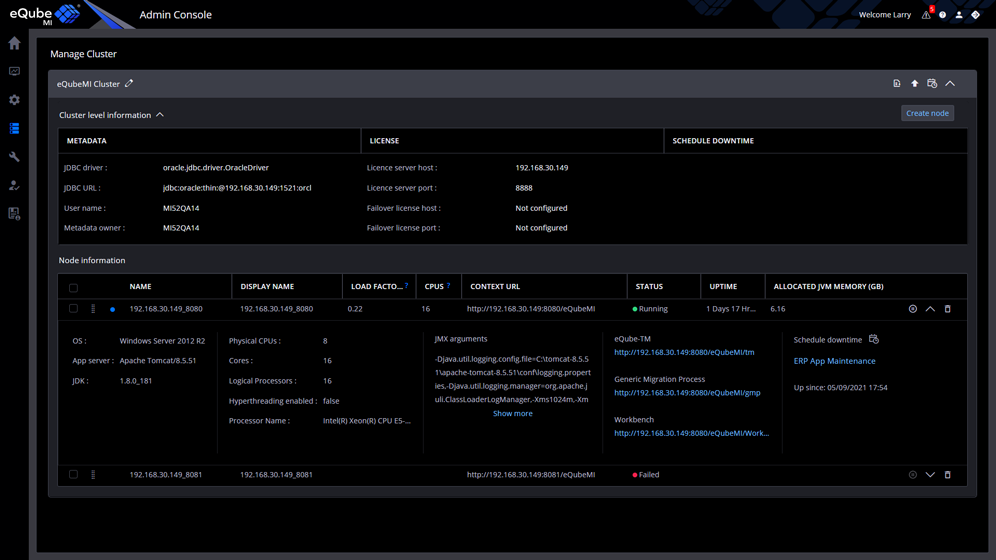The image size is (996, 560).
Task: Click drag handle of 192.168.30.149_8081 row
Action: tap(93, 474)
